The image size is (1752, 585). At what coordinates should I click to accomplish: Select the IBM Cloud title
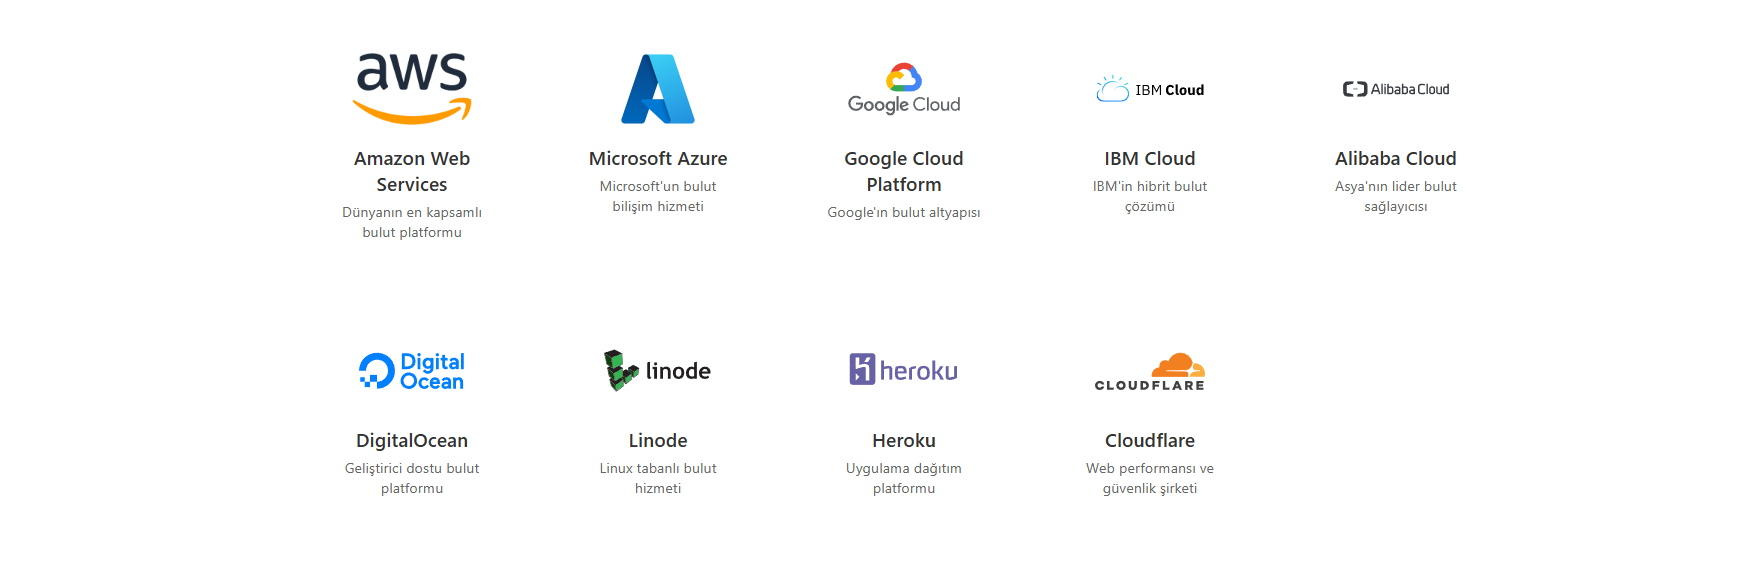1150,158
